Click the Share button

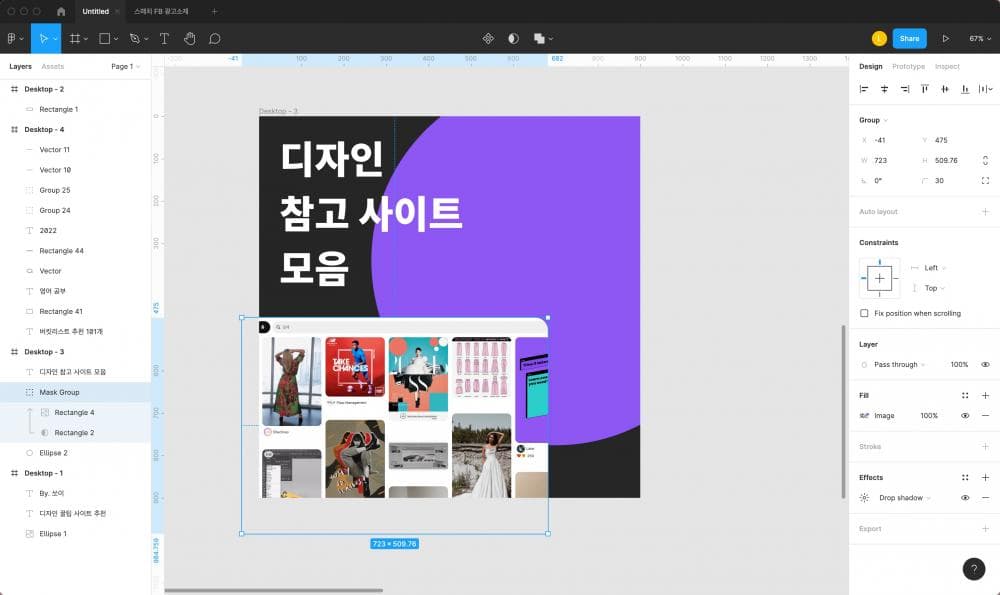pos(909,38)
